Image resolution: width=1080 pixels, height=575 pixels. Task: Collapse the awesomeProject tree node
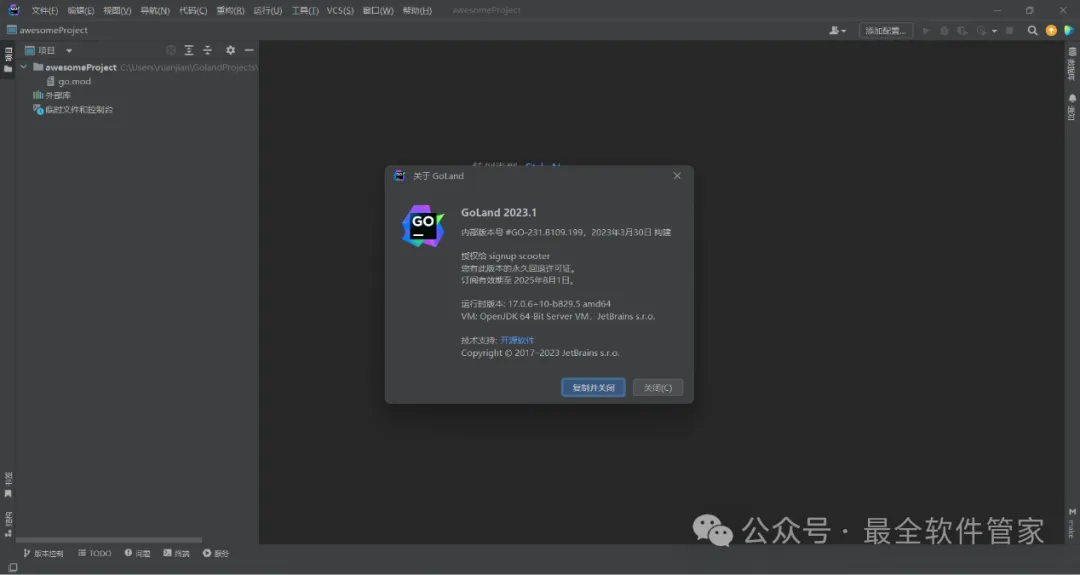point(24,67)
